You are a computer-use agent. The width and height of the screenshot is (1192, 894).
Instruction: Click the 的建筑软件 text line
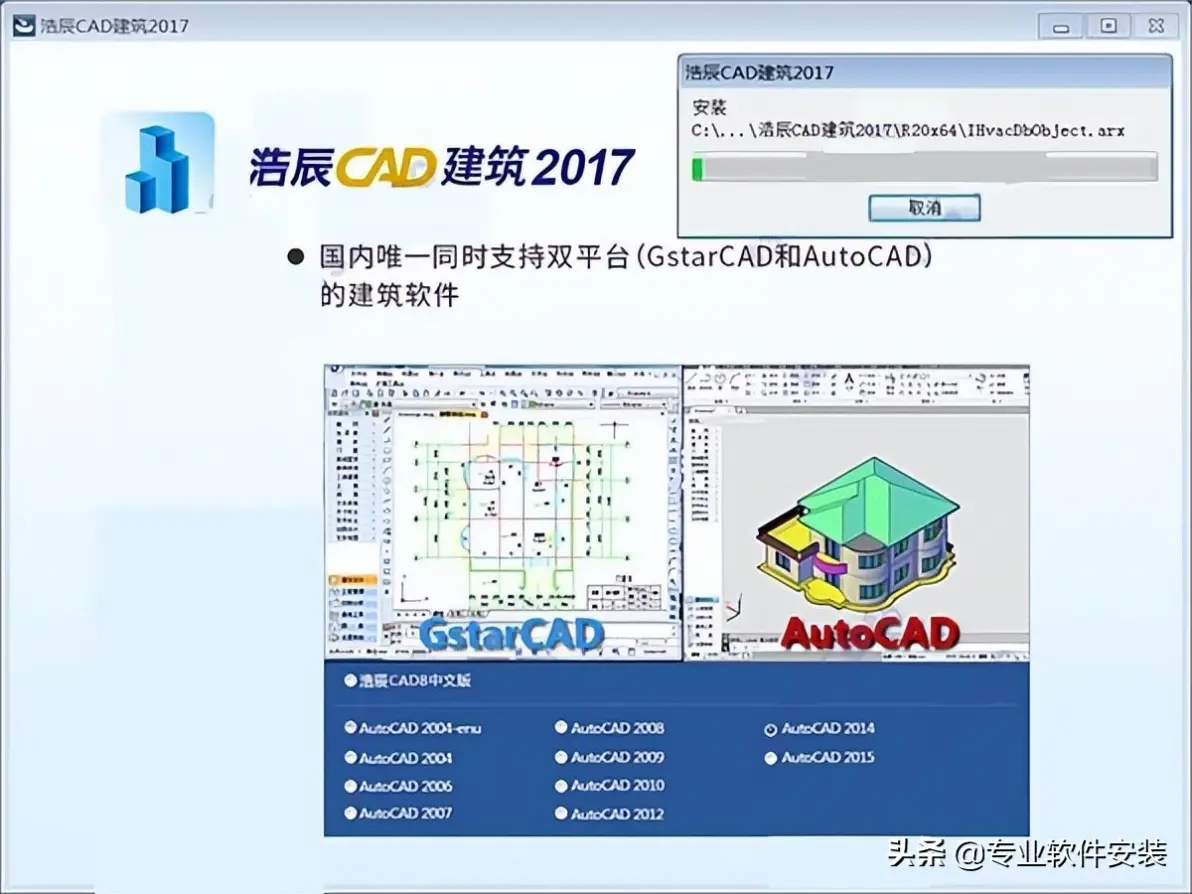tap(389, 294)
